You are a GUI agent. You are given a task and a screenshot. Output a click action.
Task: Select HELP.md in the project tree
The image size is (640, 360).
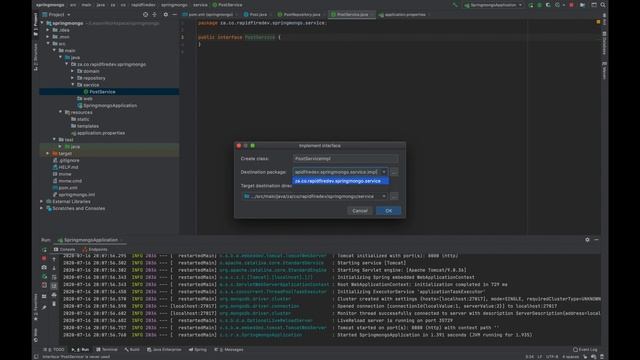[66, 167]
